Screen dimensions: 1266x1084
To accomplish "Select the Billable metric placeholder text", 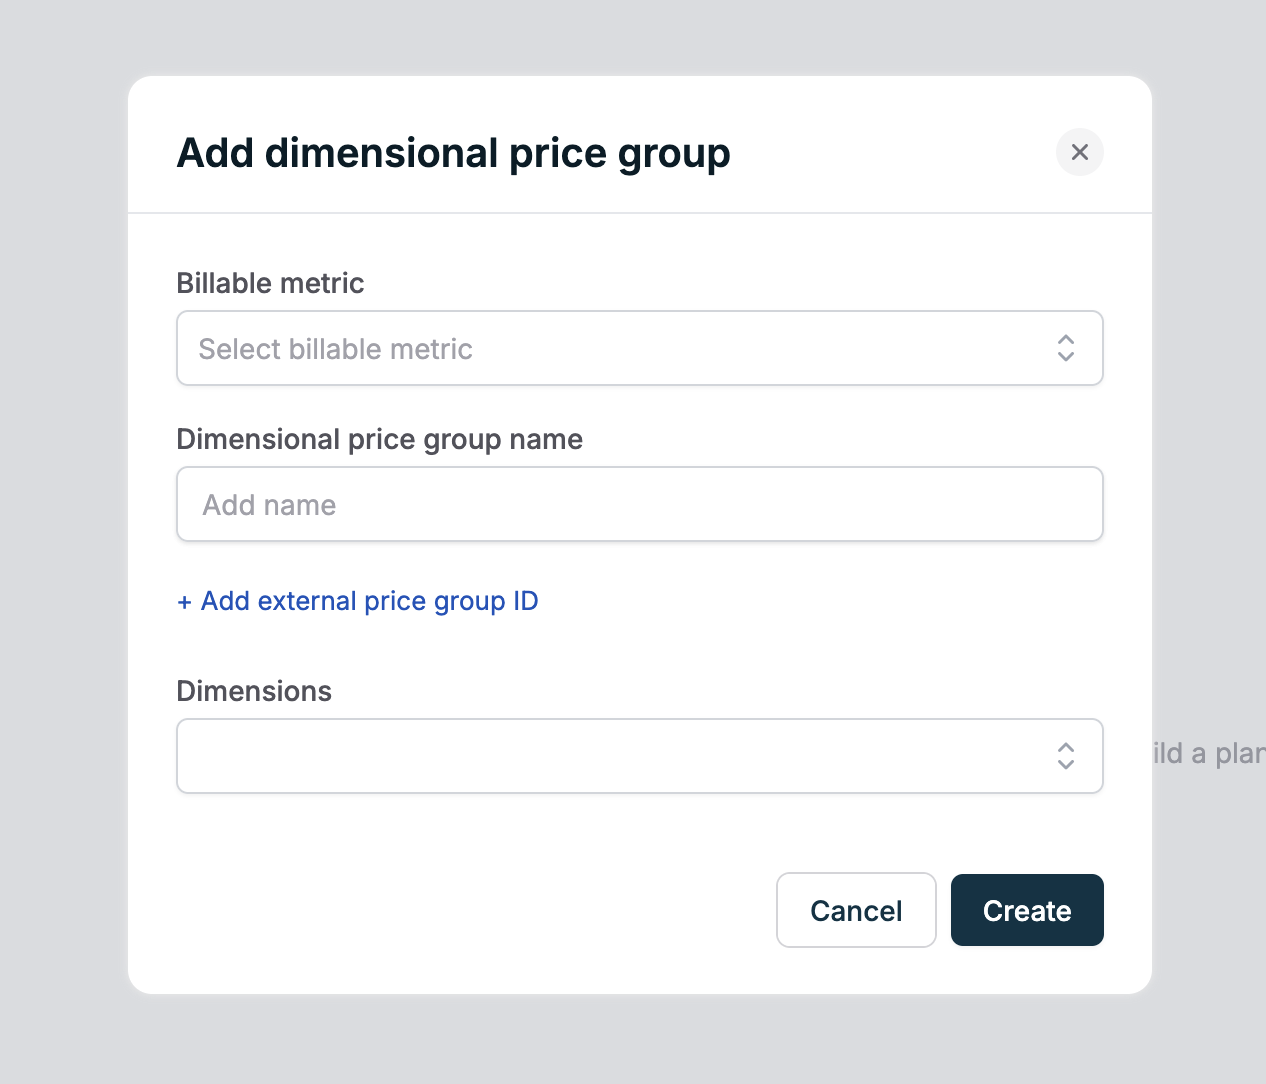I will point(335,348).
